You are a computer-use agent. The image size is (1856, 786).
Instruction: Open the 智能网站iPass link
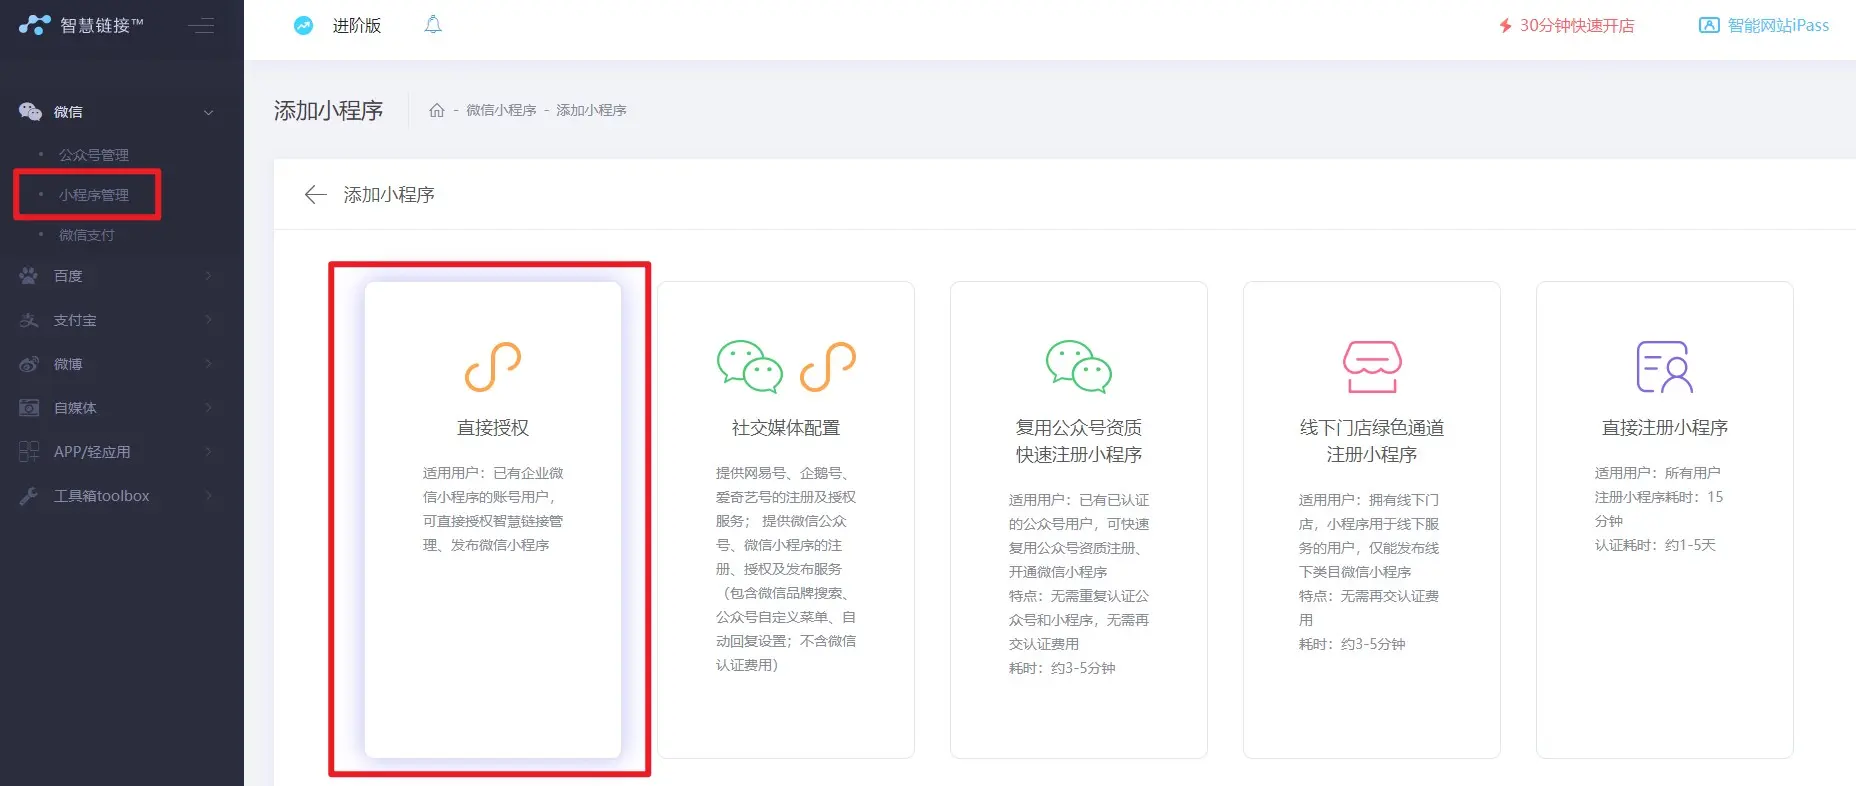(x=1764, y=26)
